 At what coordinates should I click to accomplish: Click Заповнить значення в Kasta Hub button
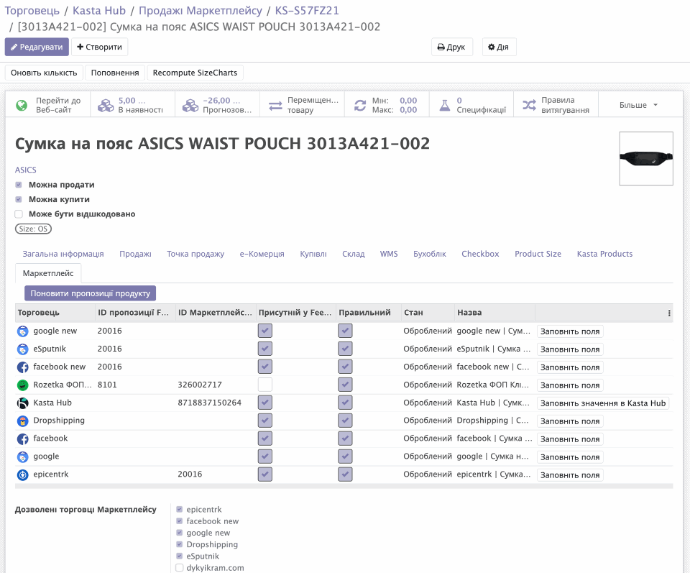[x=603, y=403]
